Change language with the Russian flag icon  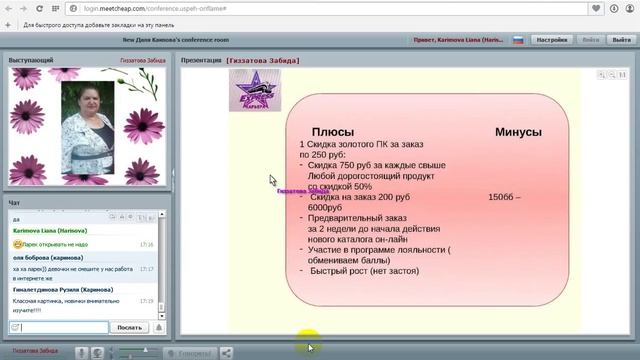[x=518, y=40]
